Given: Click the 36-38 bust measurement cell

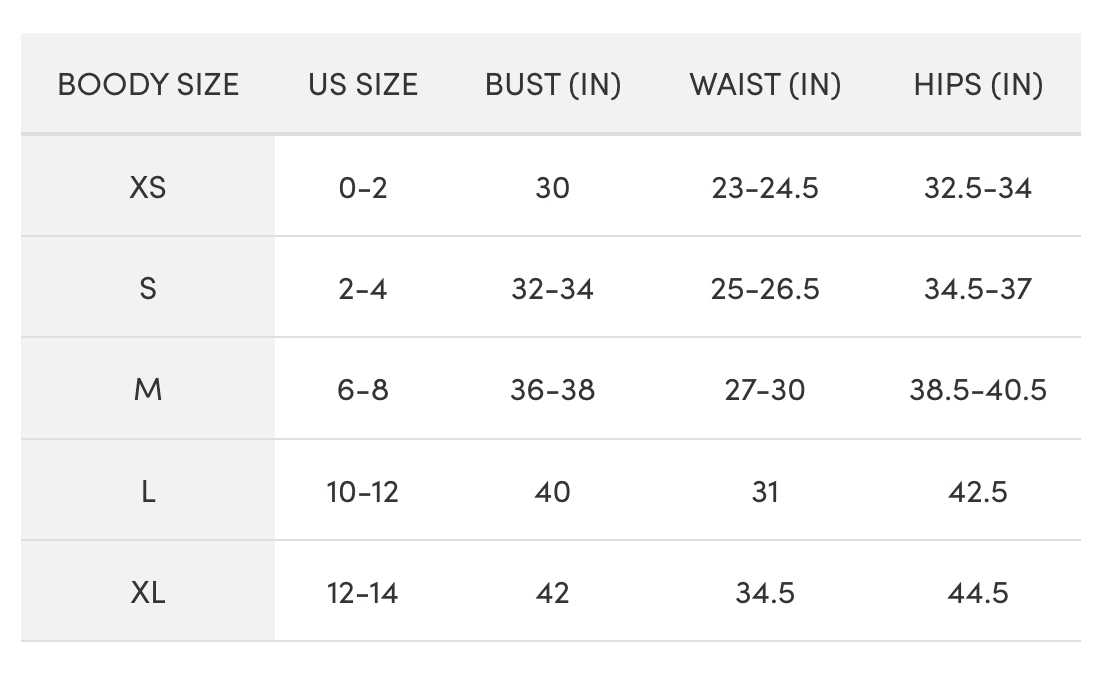Looking at the screenshot, I should (553, 389).
